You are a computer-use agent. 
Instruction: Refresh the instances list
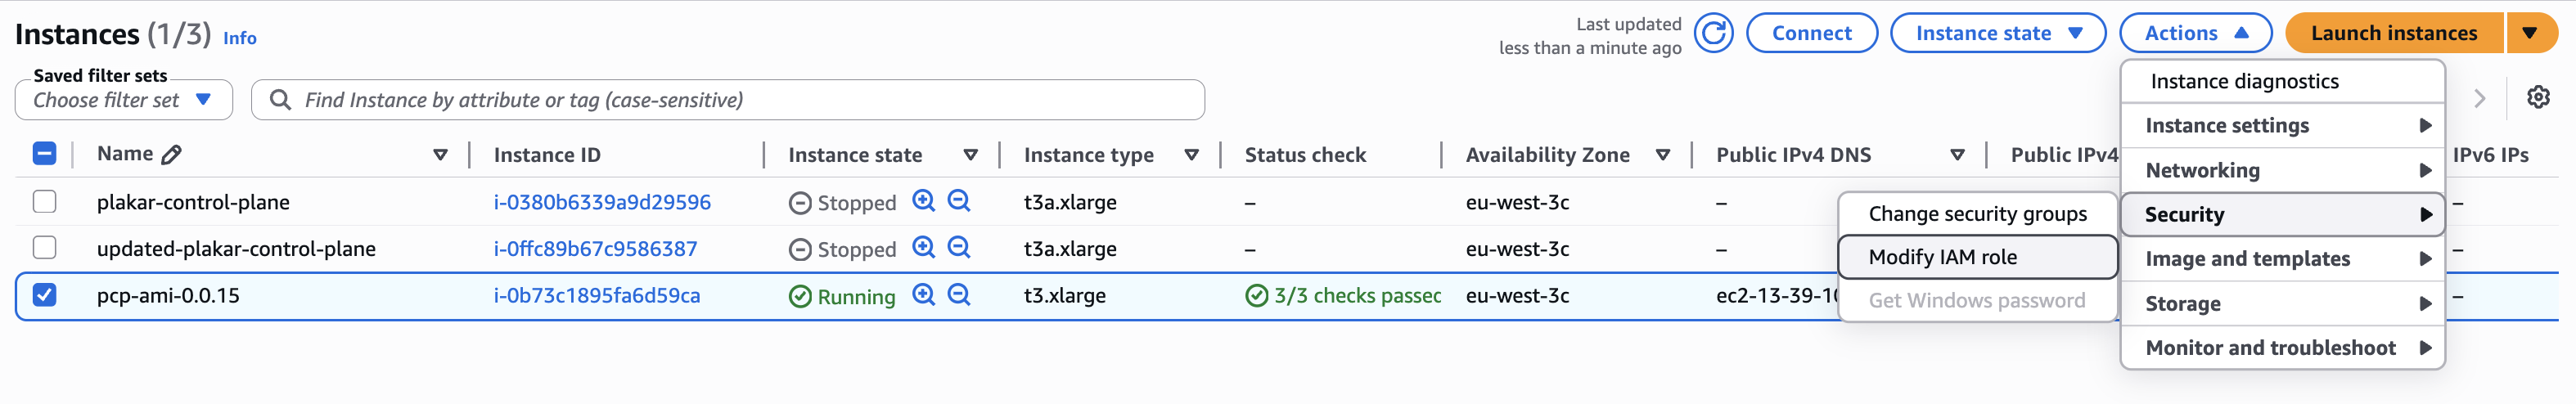(x=1713, y=33)
